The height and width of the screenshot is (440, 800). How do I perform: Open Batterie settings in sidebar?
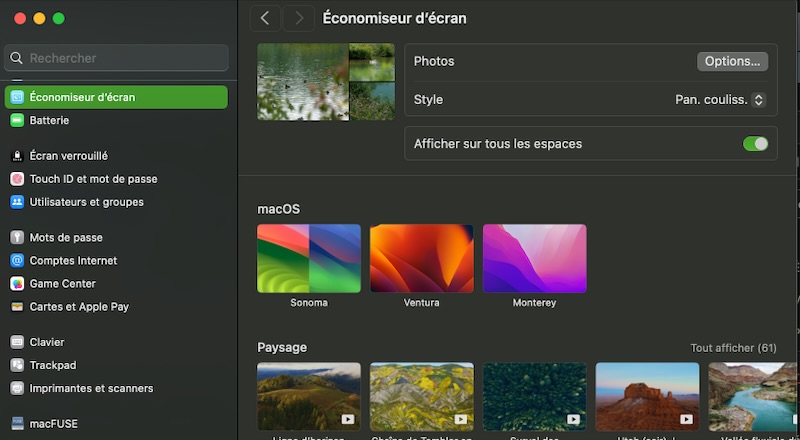click(49, 120)
